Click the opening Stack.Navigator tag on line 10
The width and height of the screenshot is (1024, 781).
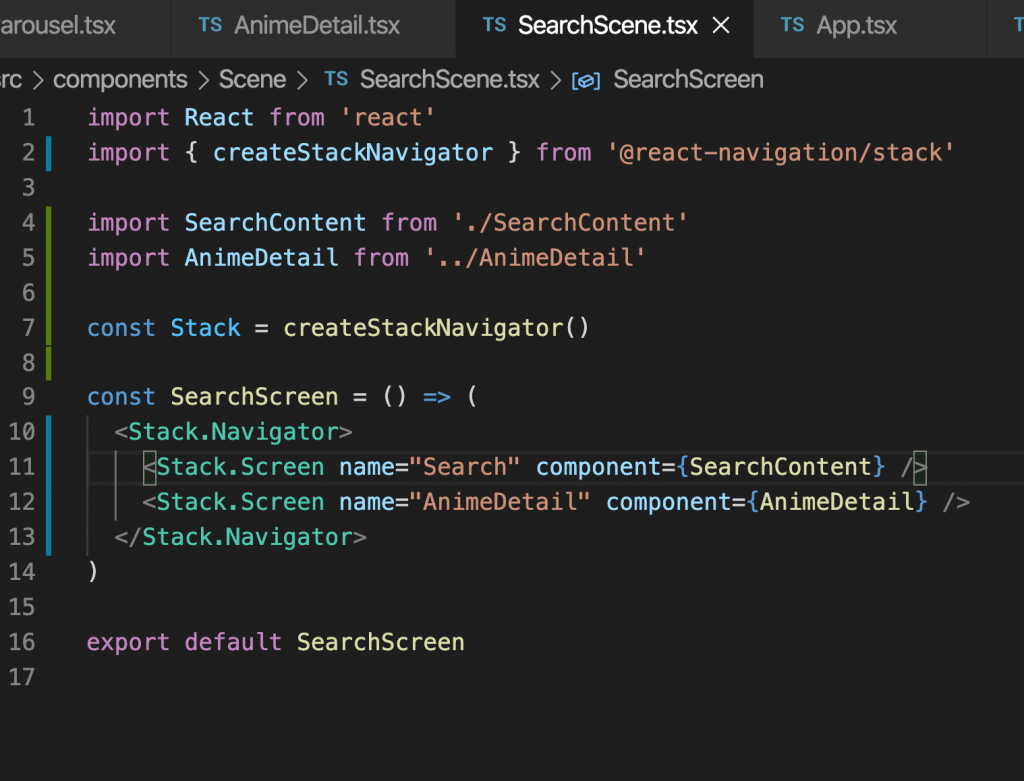tap(234, 432)
